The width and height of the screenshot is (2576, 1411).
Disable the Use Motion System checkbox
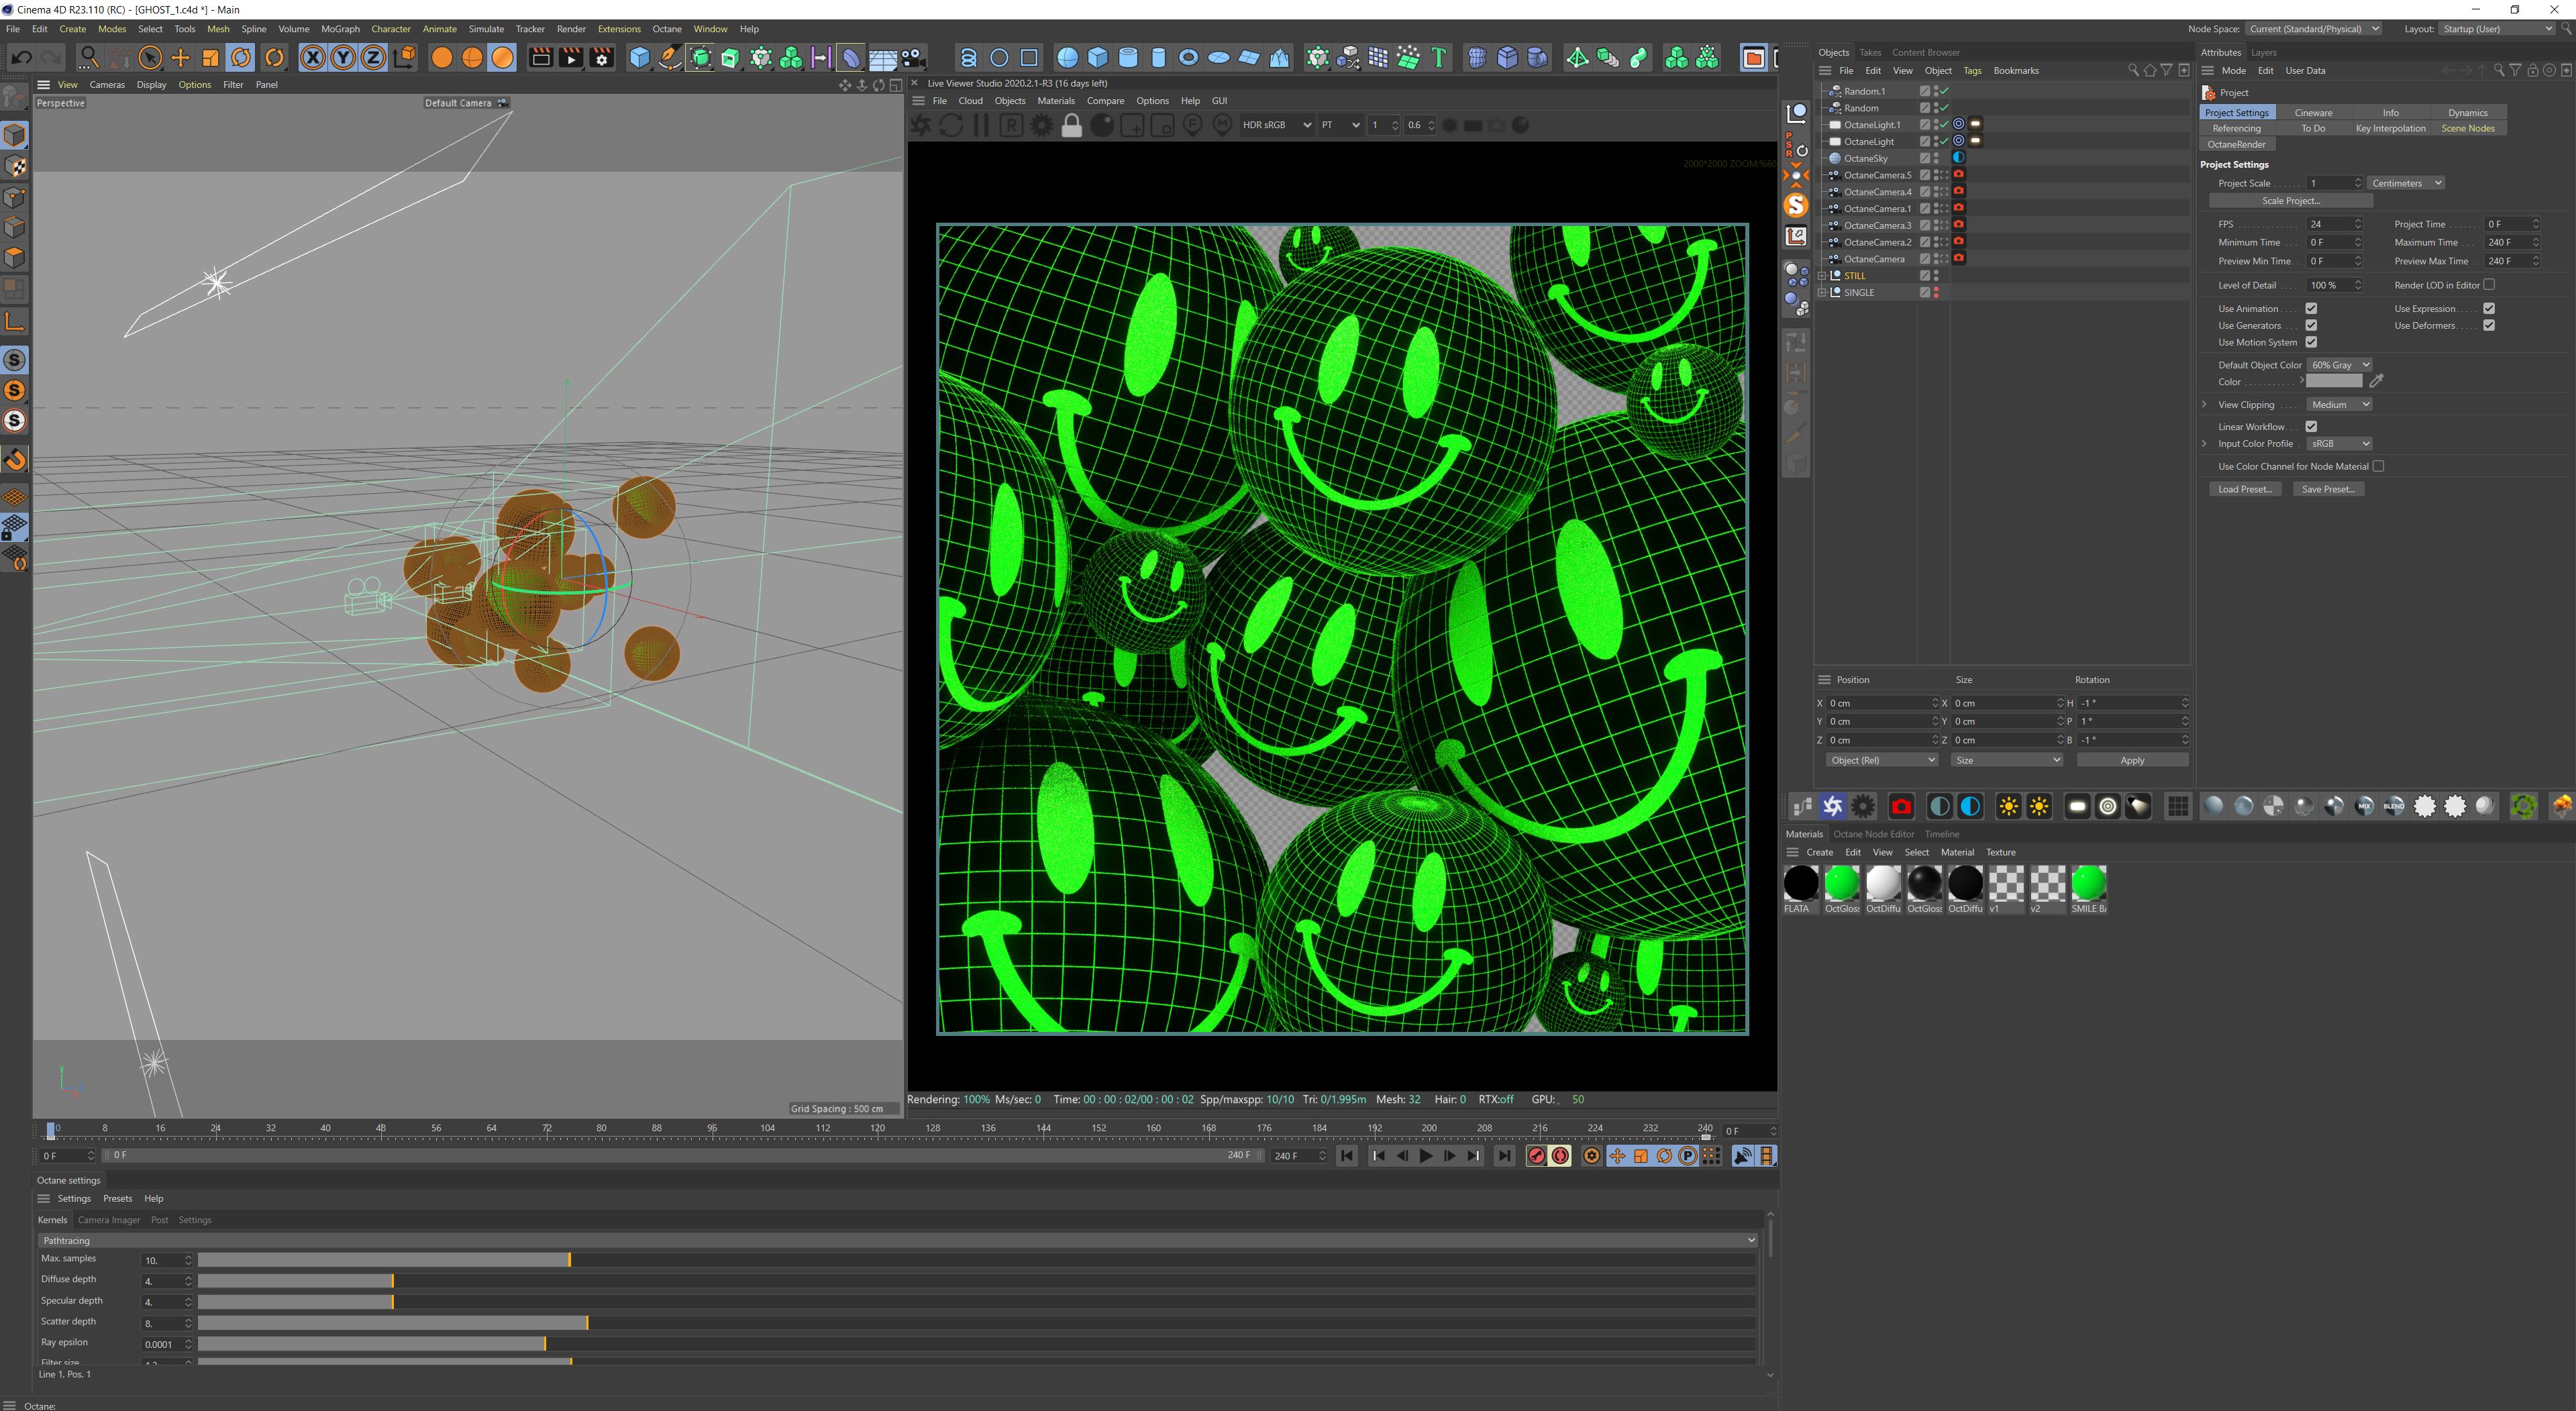2310,342
